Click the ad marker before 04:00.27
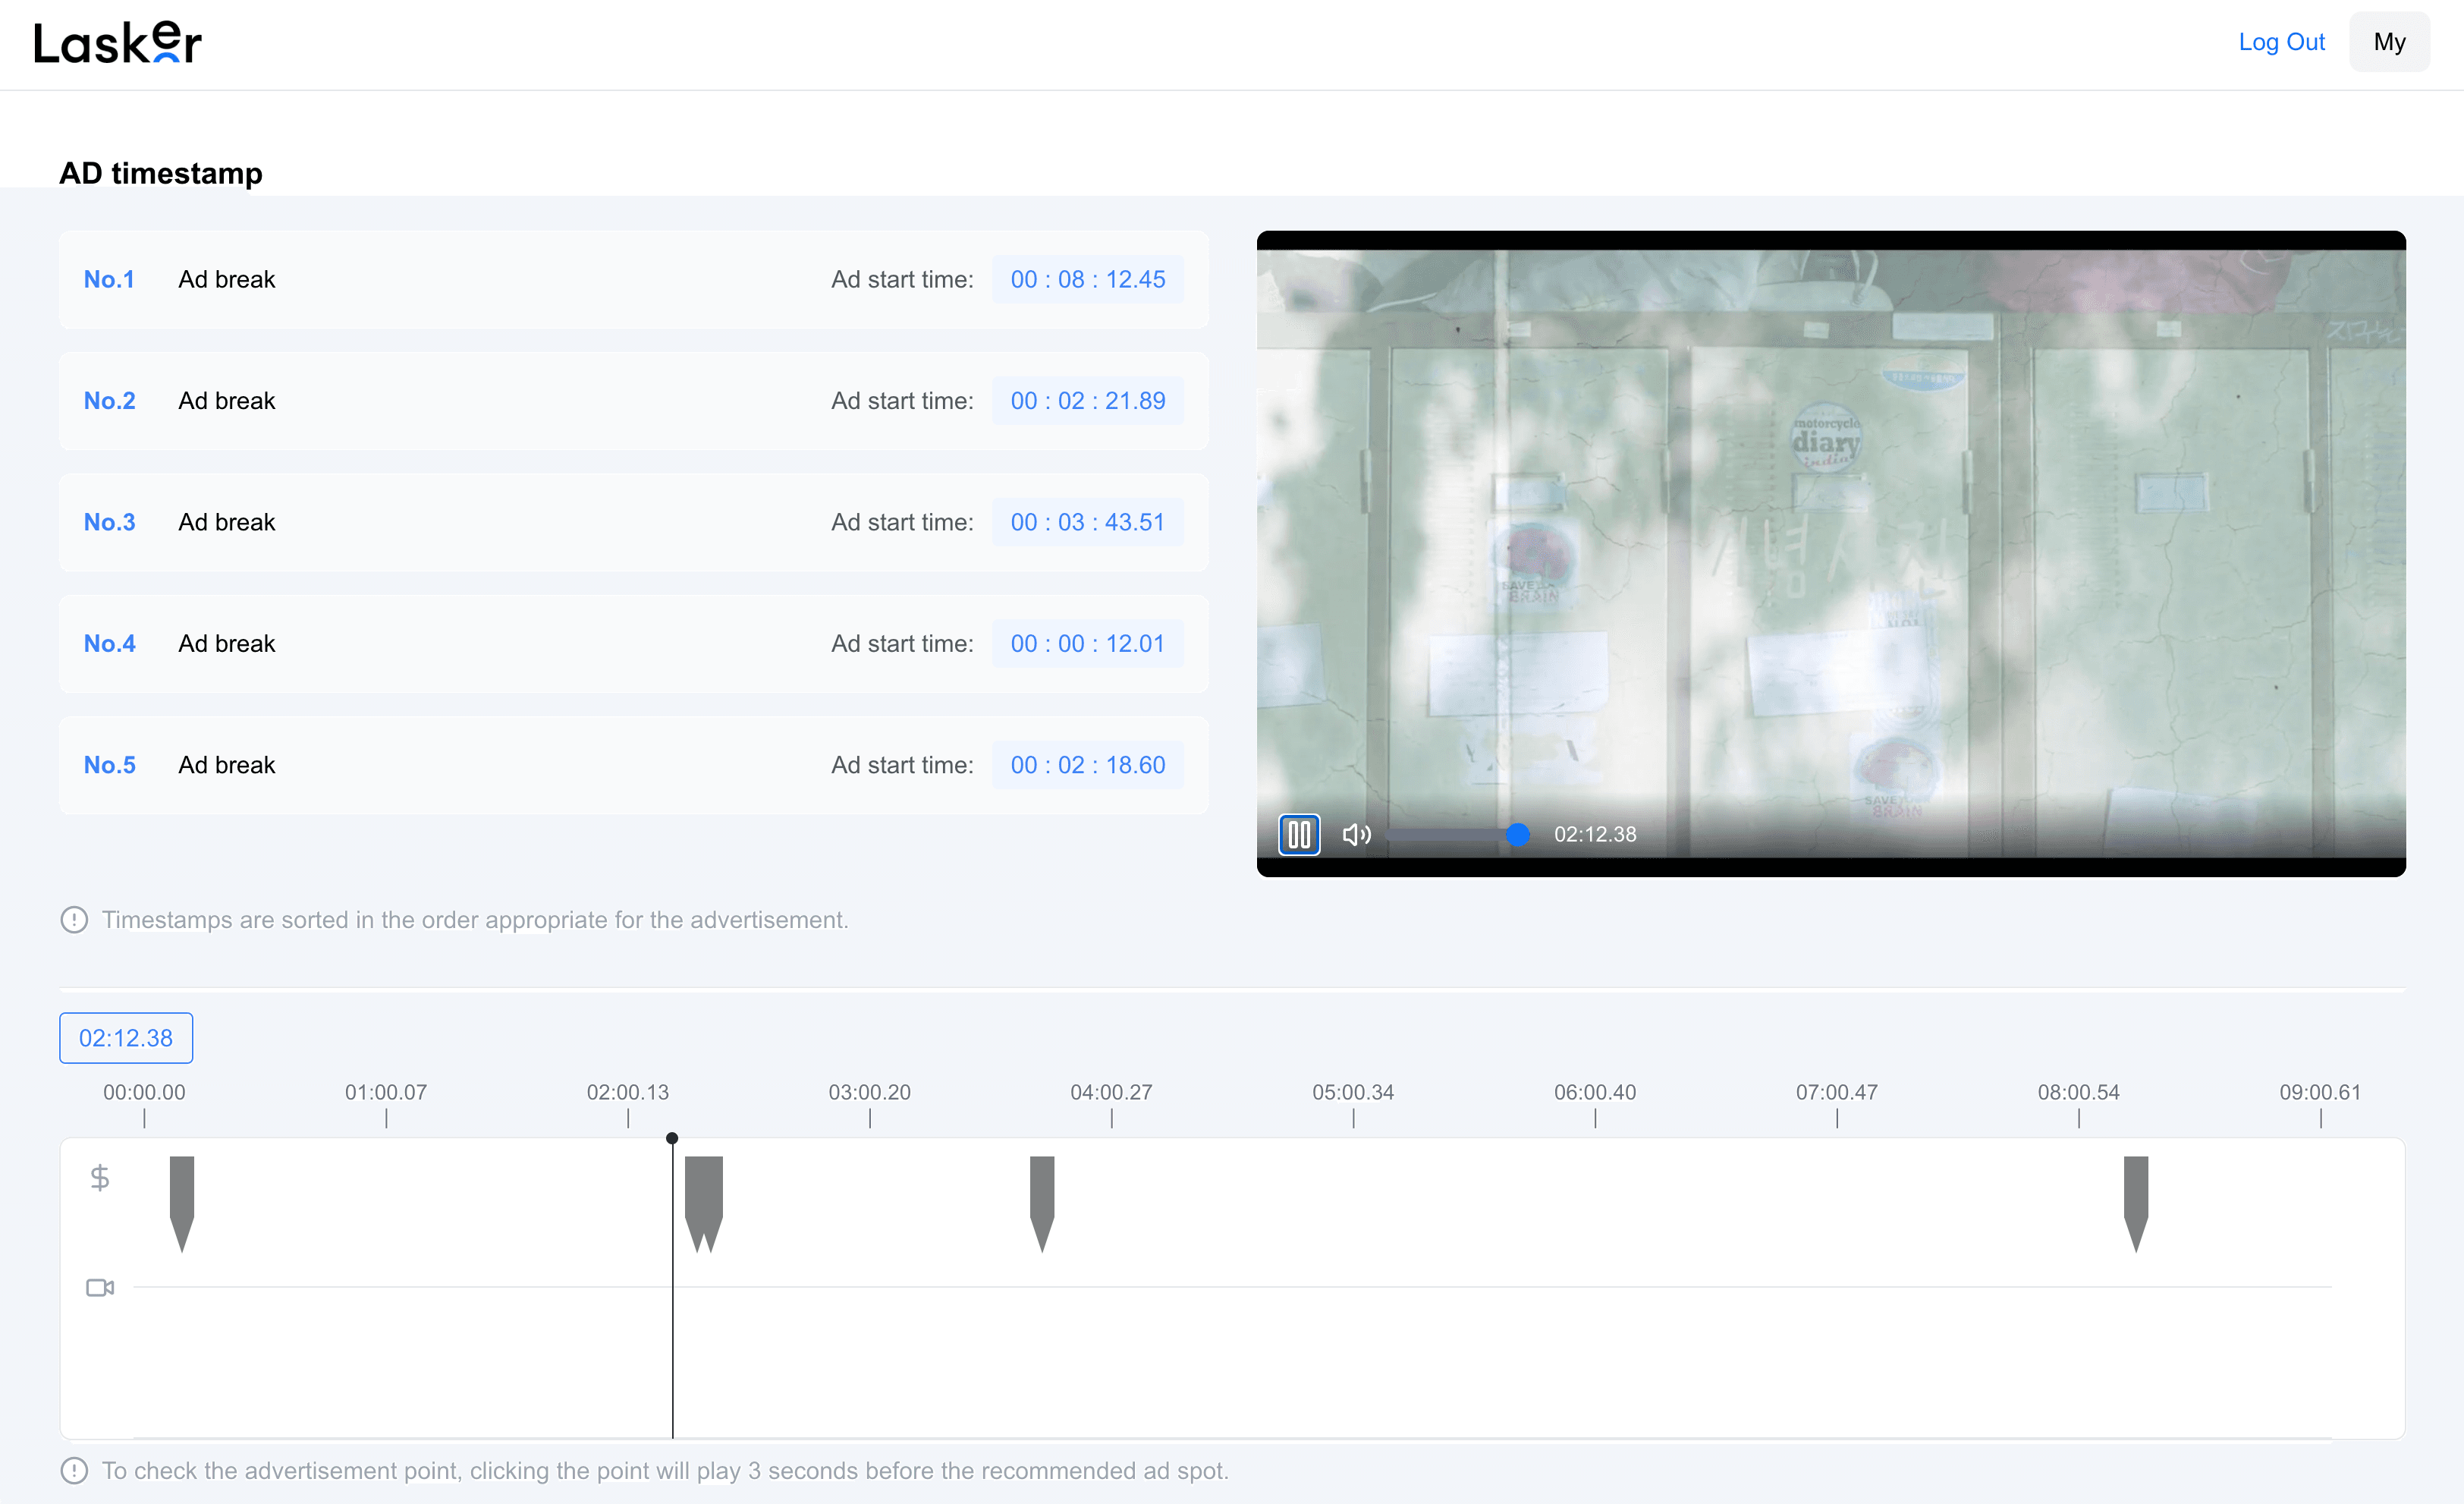 [1042, 1203]
